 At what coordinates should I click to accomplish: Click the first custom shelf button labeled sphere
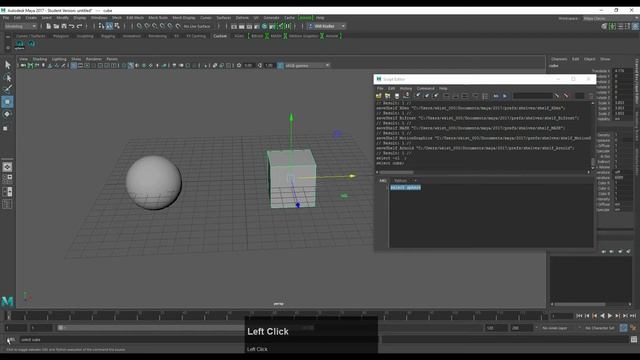pos(19,44)
